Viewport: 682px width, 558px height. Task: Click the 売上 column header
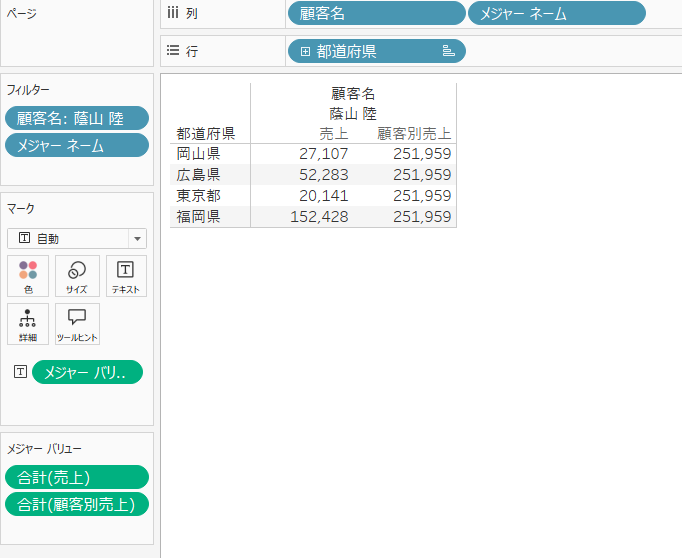tap(333, 133)
